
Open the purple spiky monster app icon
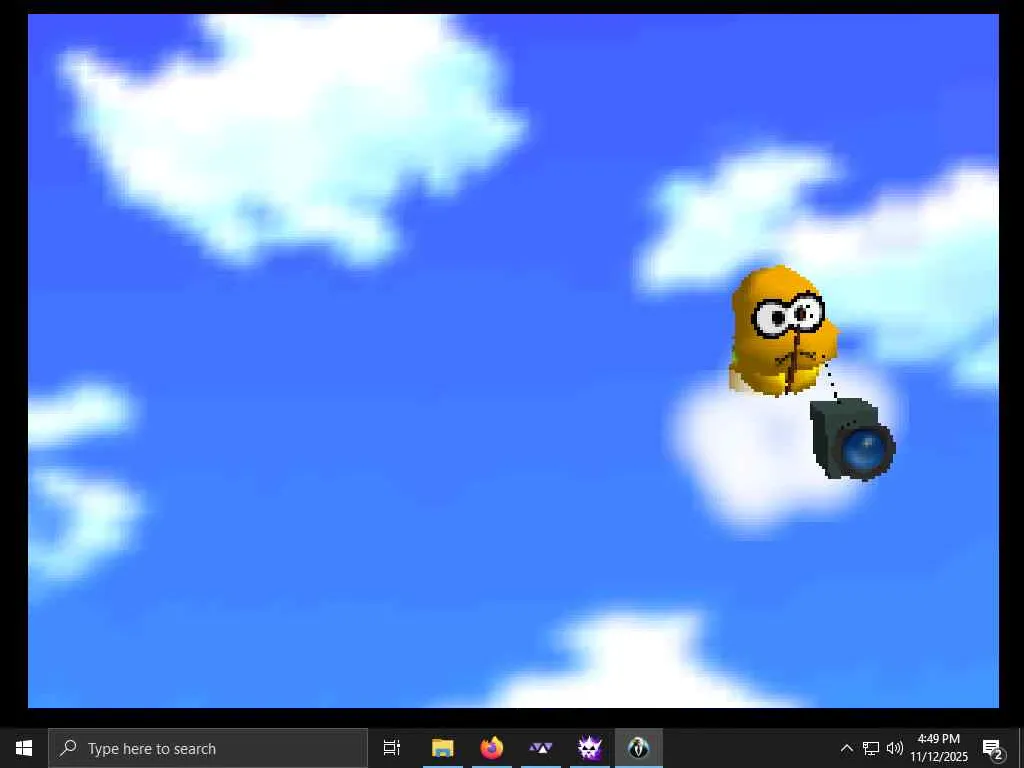[x=590, y=748]
